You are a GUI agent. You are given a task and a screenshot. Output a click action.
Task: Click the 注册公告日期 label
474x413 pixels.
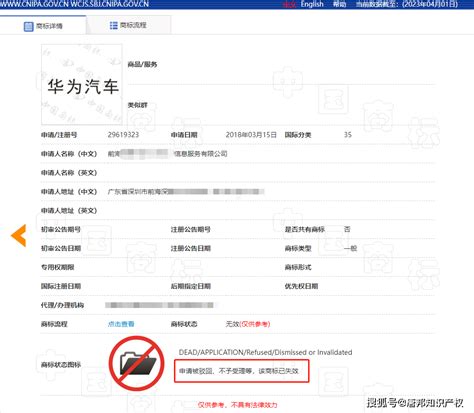click(x=191, y=248)
